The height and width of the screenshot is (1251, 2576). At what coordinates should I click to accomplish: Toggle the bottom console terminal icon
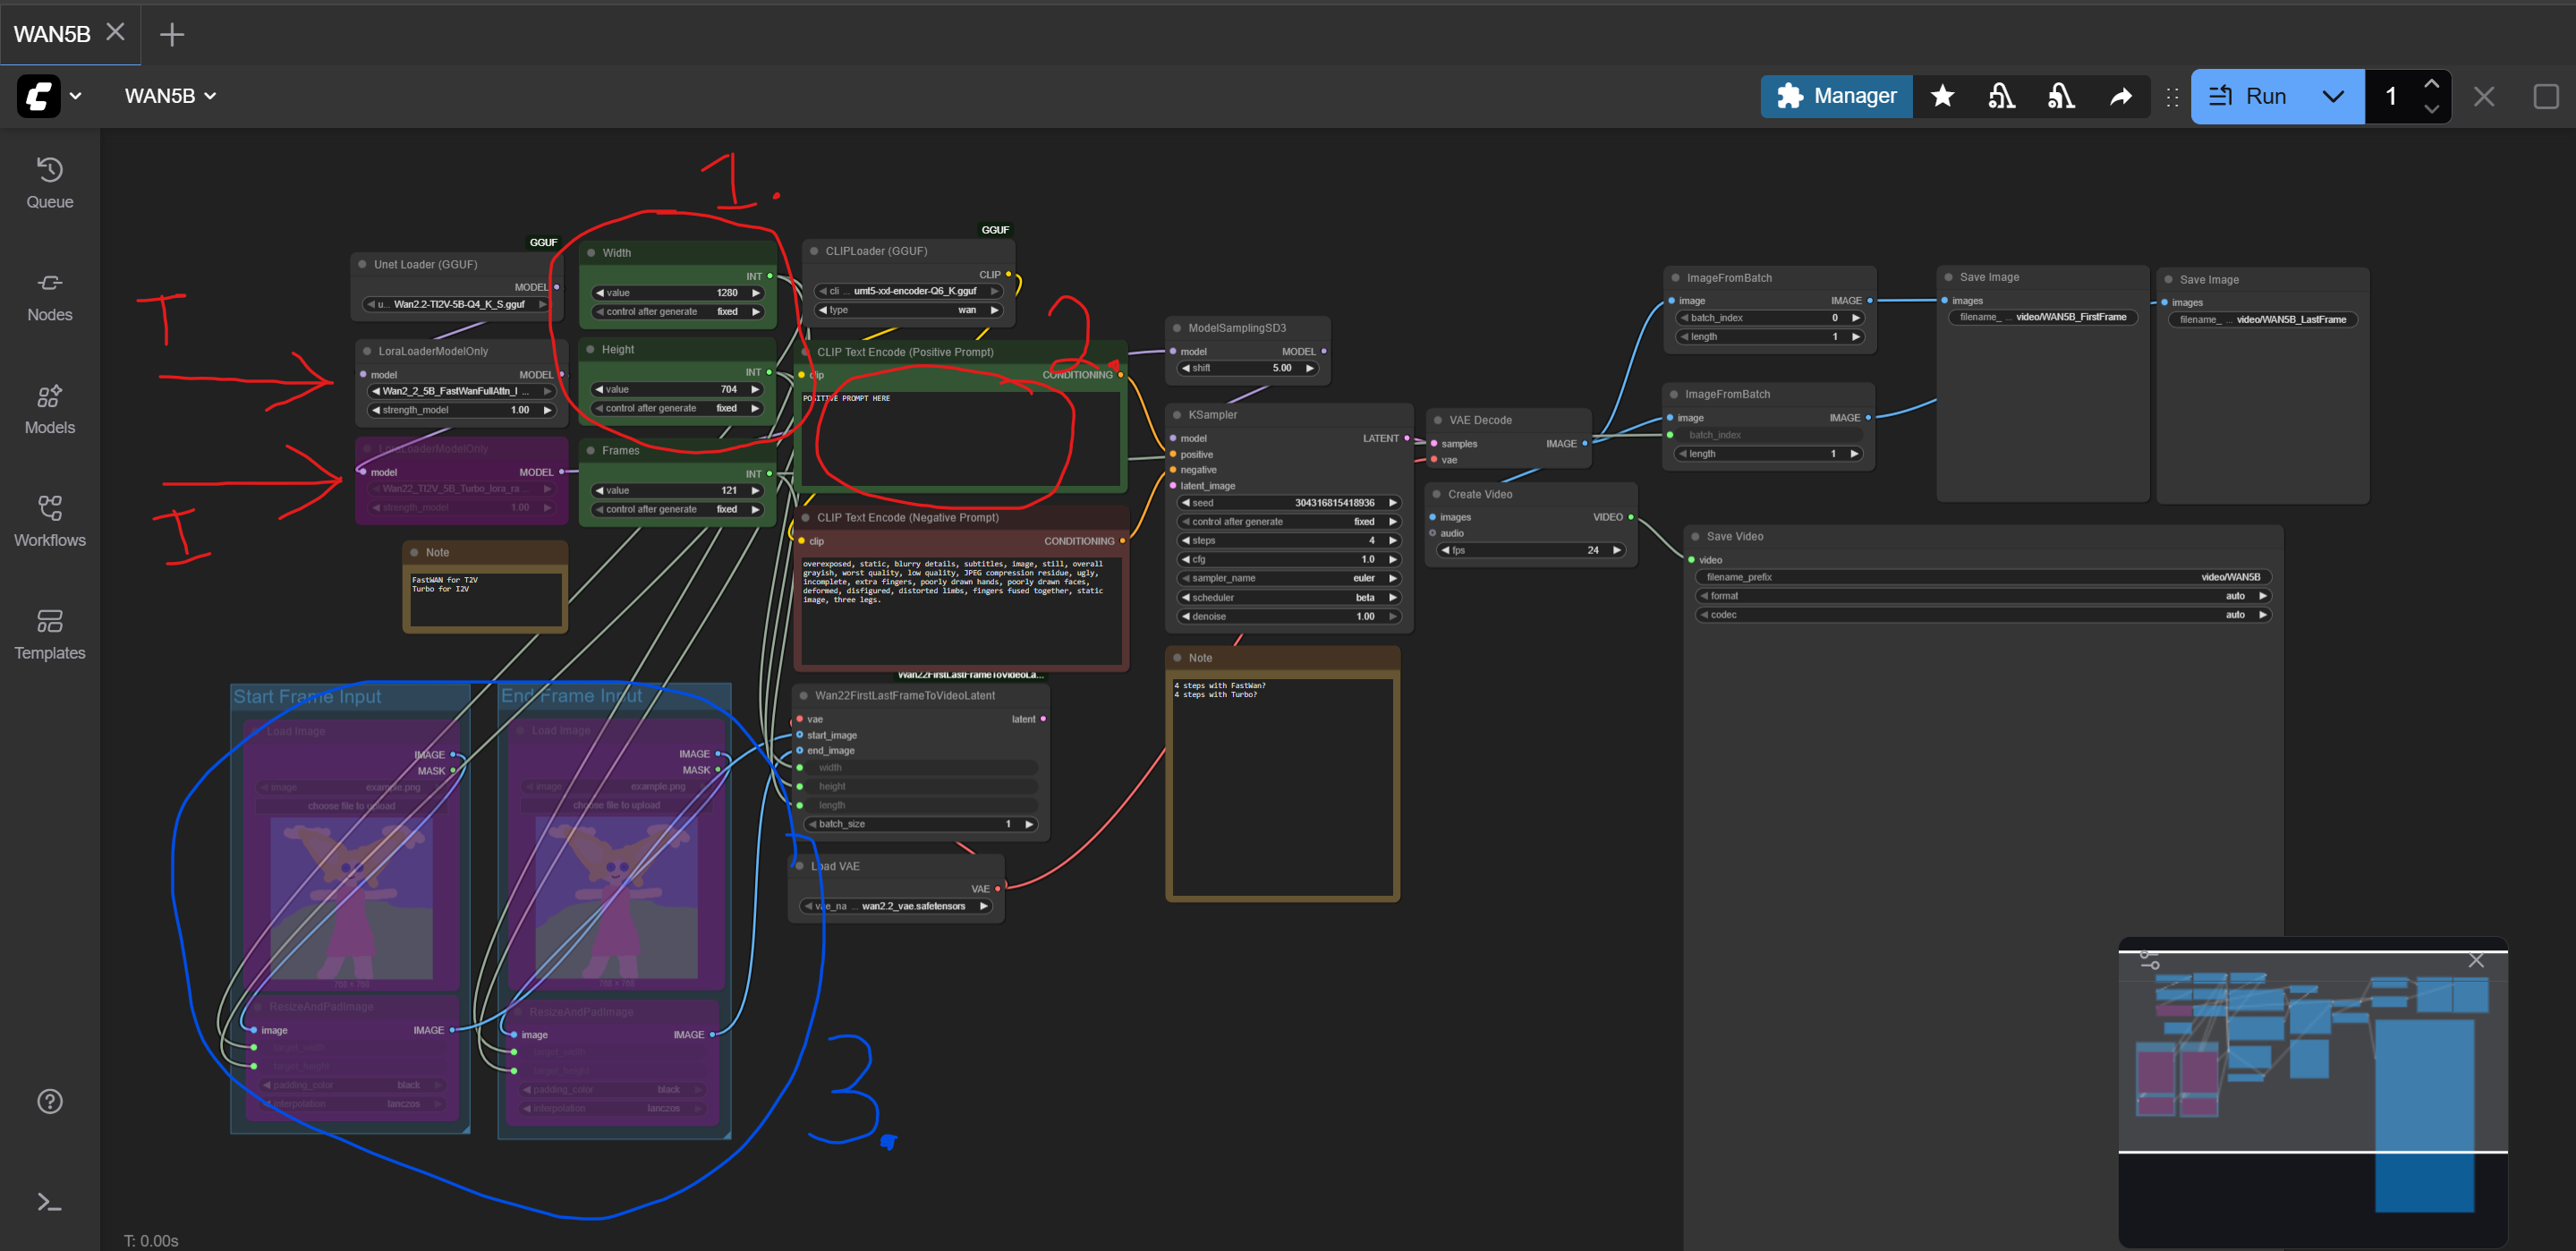click(49, 1202)
